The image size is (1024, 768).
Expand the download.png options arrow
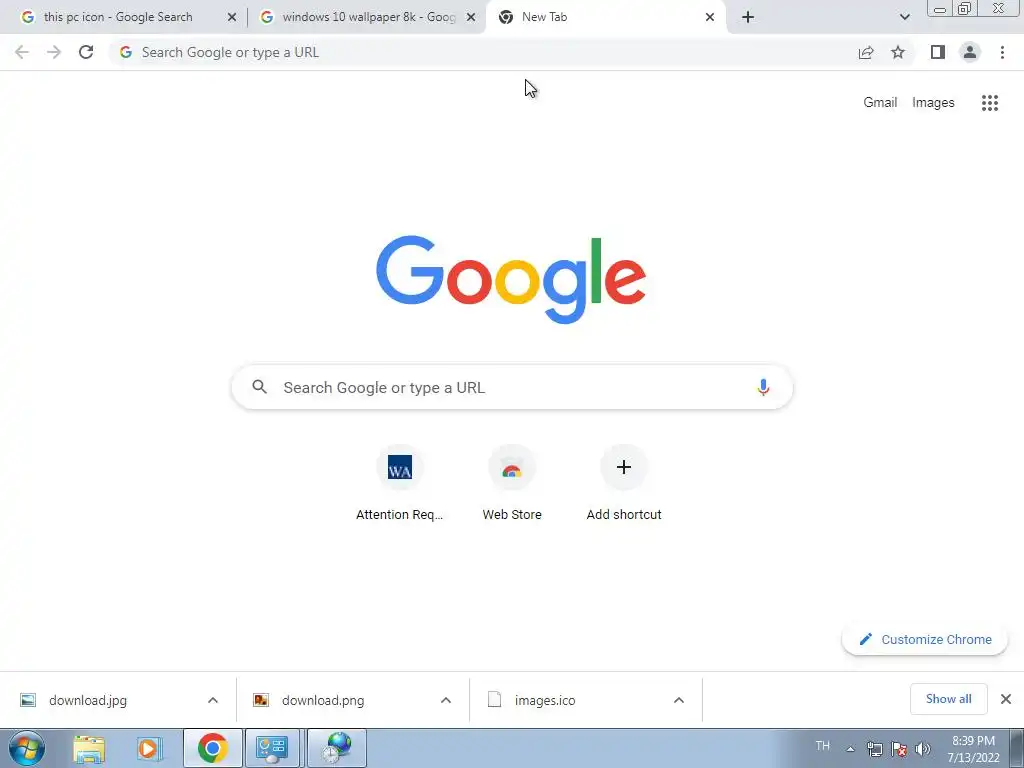coord(446,700)
